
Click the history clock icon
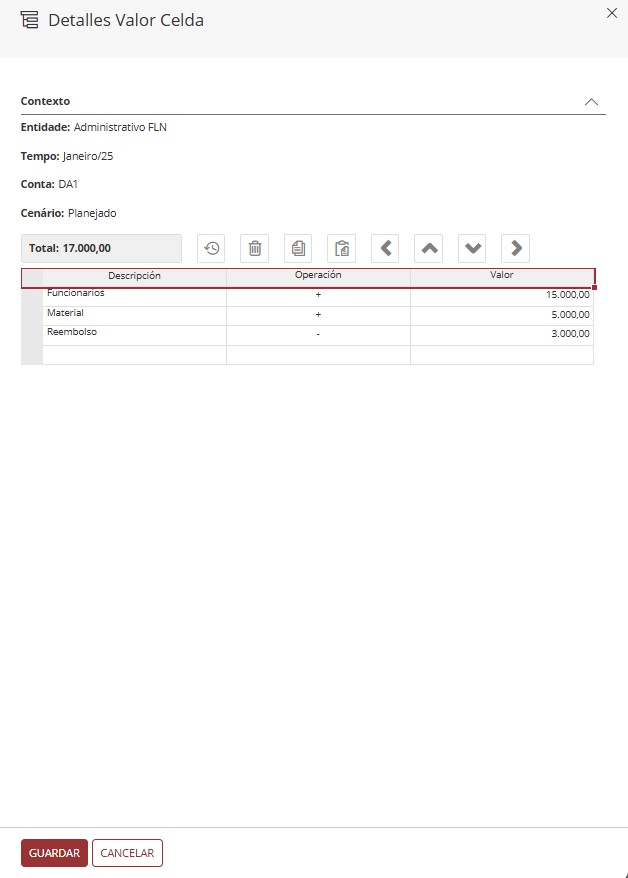pos(211,248)
